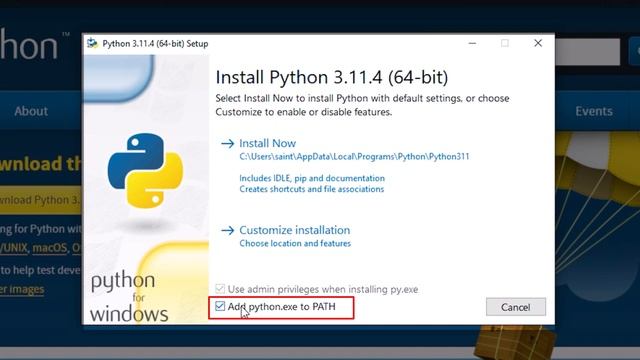Open macOS link on python.org page
640x360 pixels.
[49, 248]
